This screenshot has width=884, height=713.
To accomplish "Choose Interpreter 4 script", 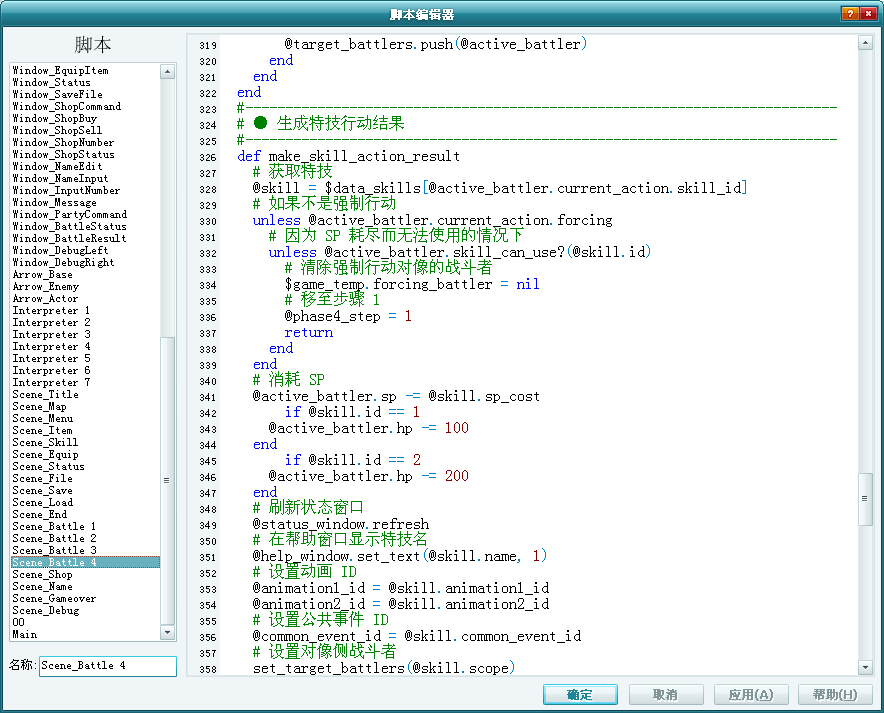I will tap(51, 347).
